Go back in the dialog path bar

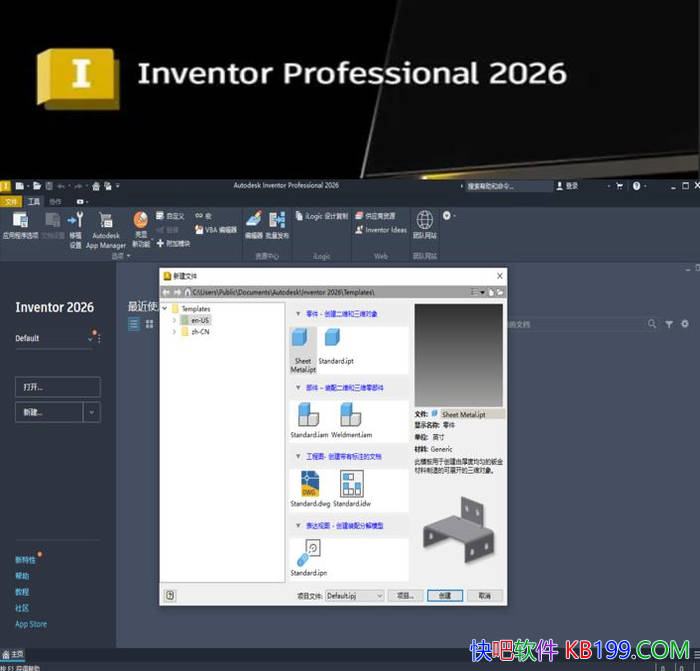coord(166,292)
